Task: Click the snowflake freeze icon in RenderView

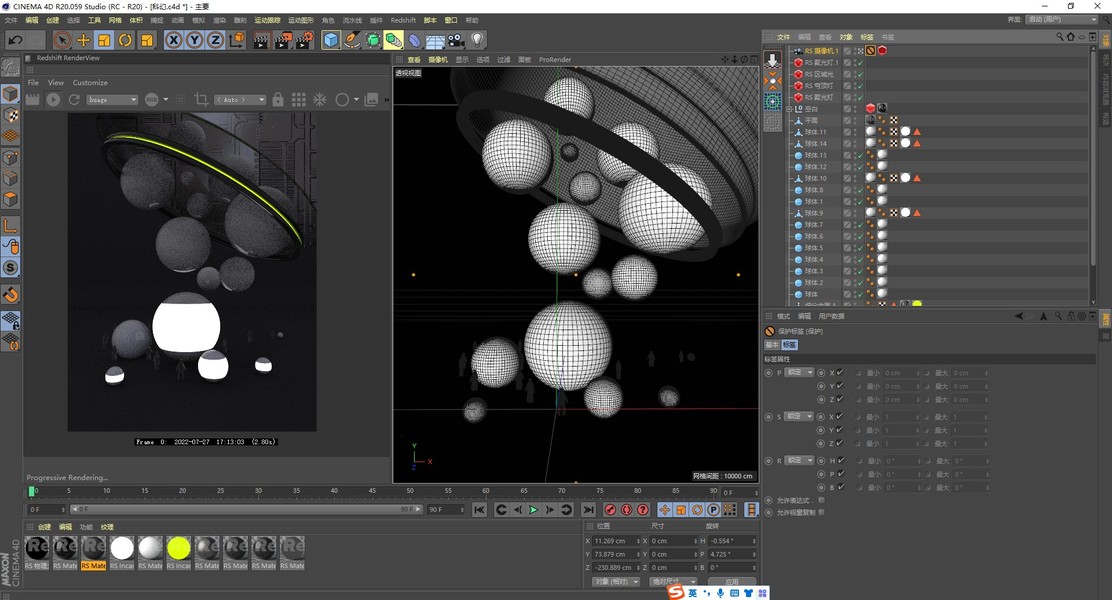Action: (x=320, y=100)
